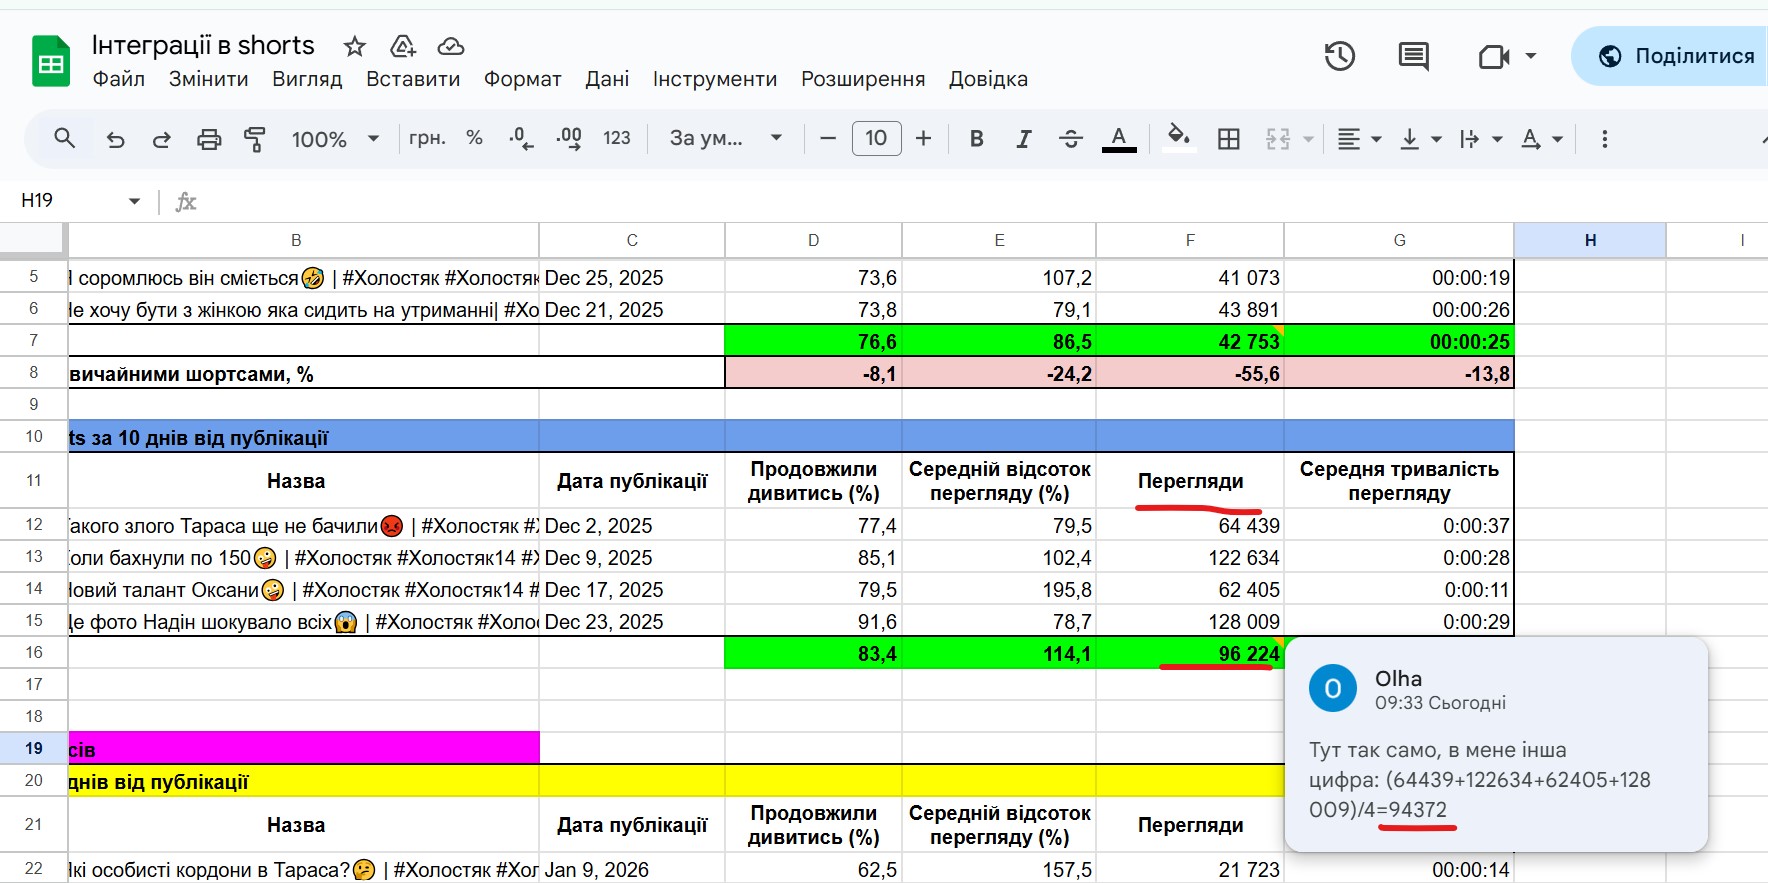Star the document Інтеграції в shorts
Image resolution: width=1768 pixels, height=883 pixels.
click(354, 46)
